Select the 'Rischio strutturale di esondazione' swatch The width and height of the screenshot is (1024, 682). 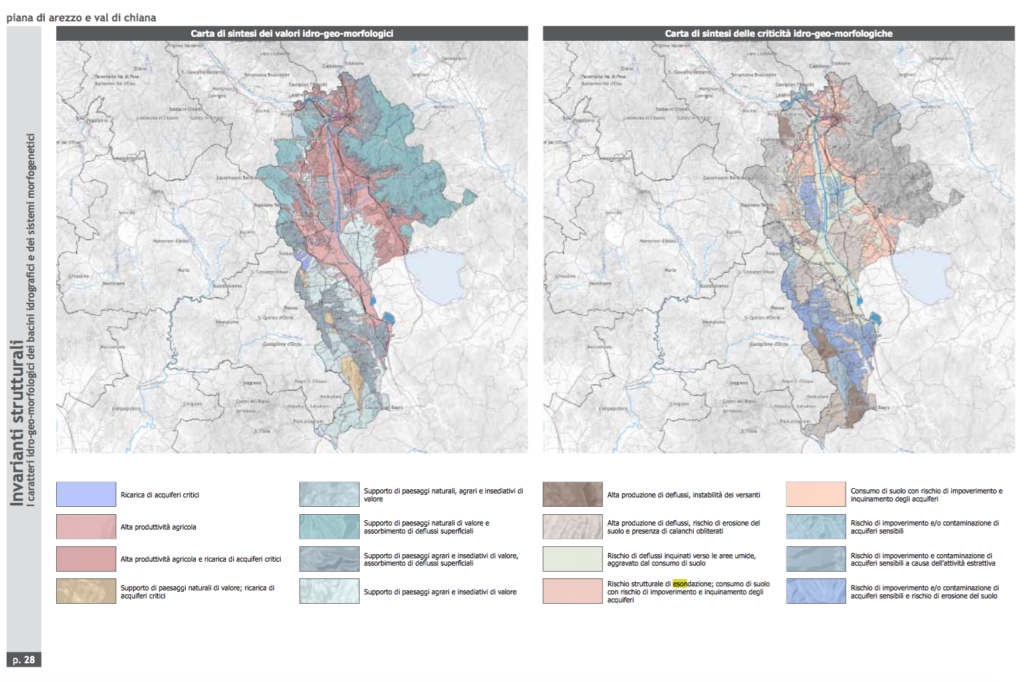[x=572, y=591]
